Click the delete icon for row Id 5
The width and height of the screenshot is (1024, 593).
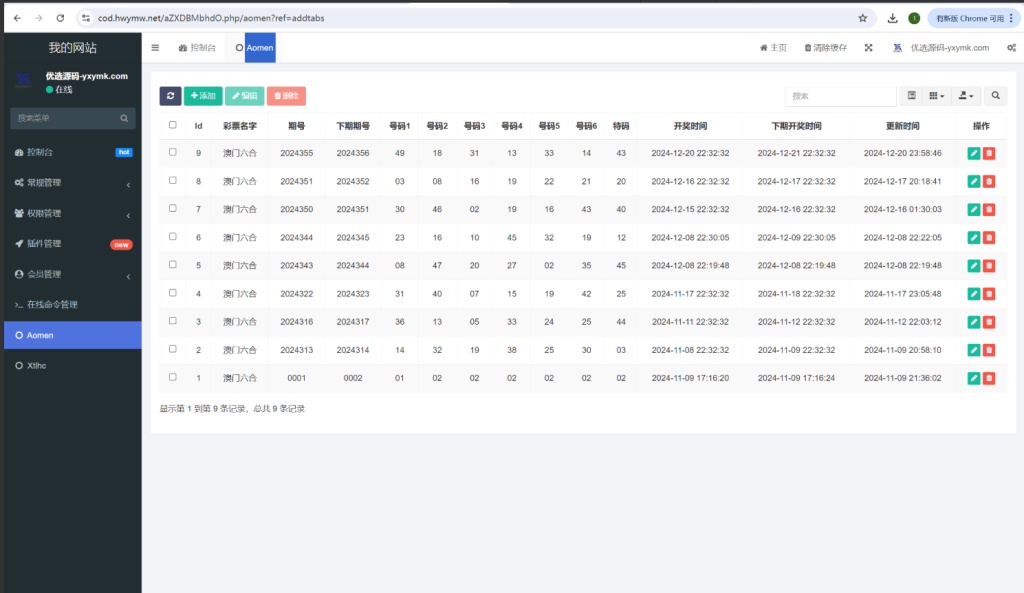coord(989,266)
